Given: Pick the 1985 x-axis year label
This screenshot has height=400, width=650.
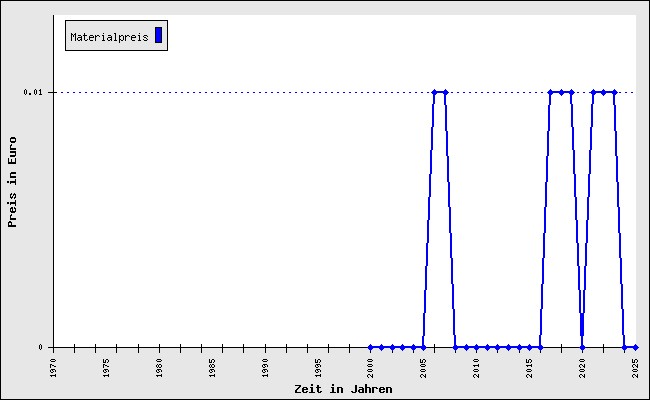Looking at the screenshot, I should (212, 367).
